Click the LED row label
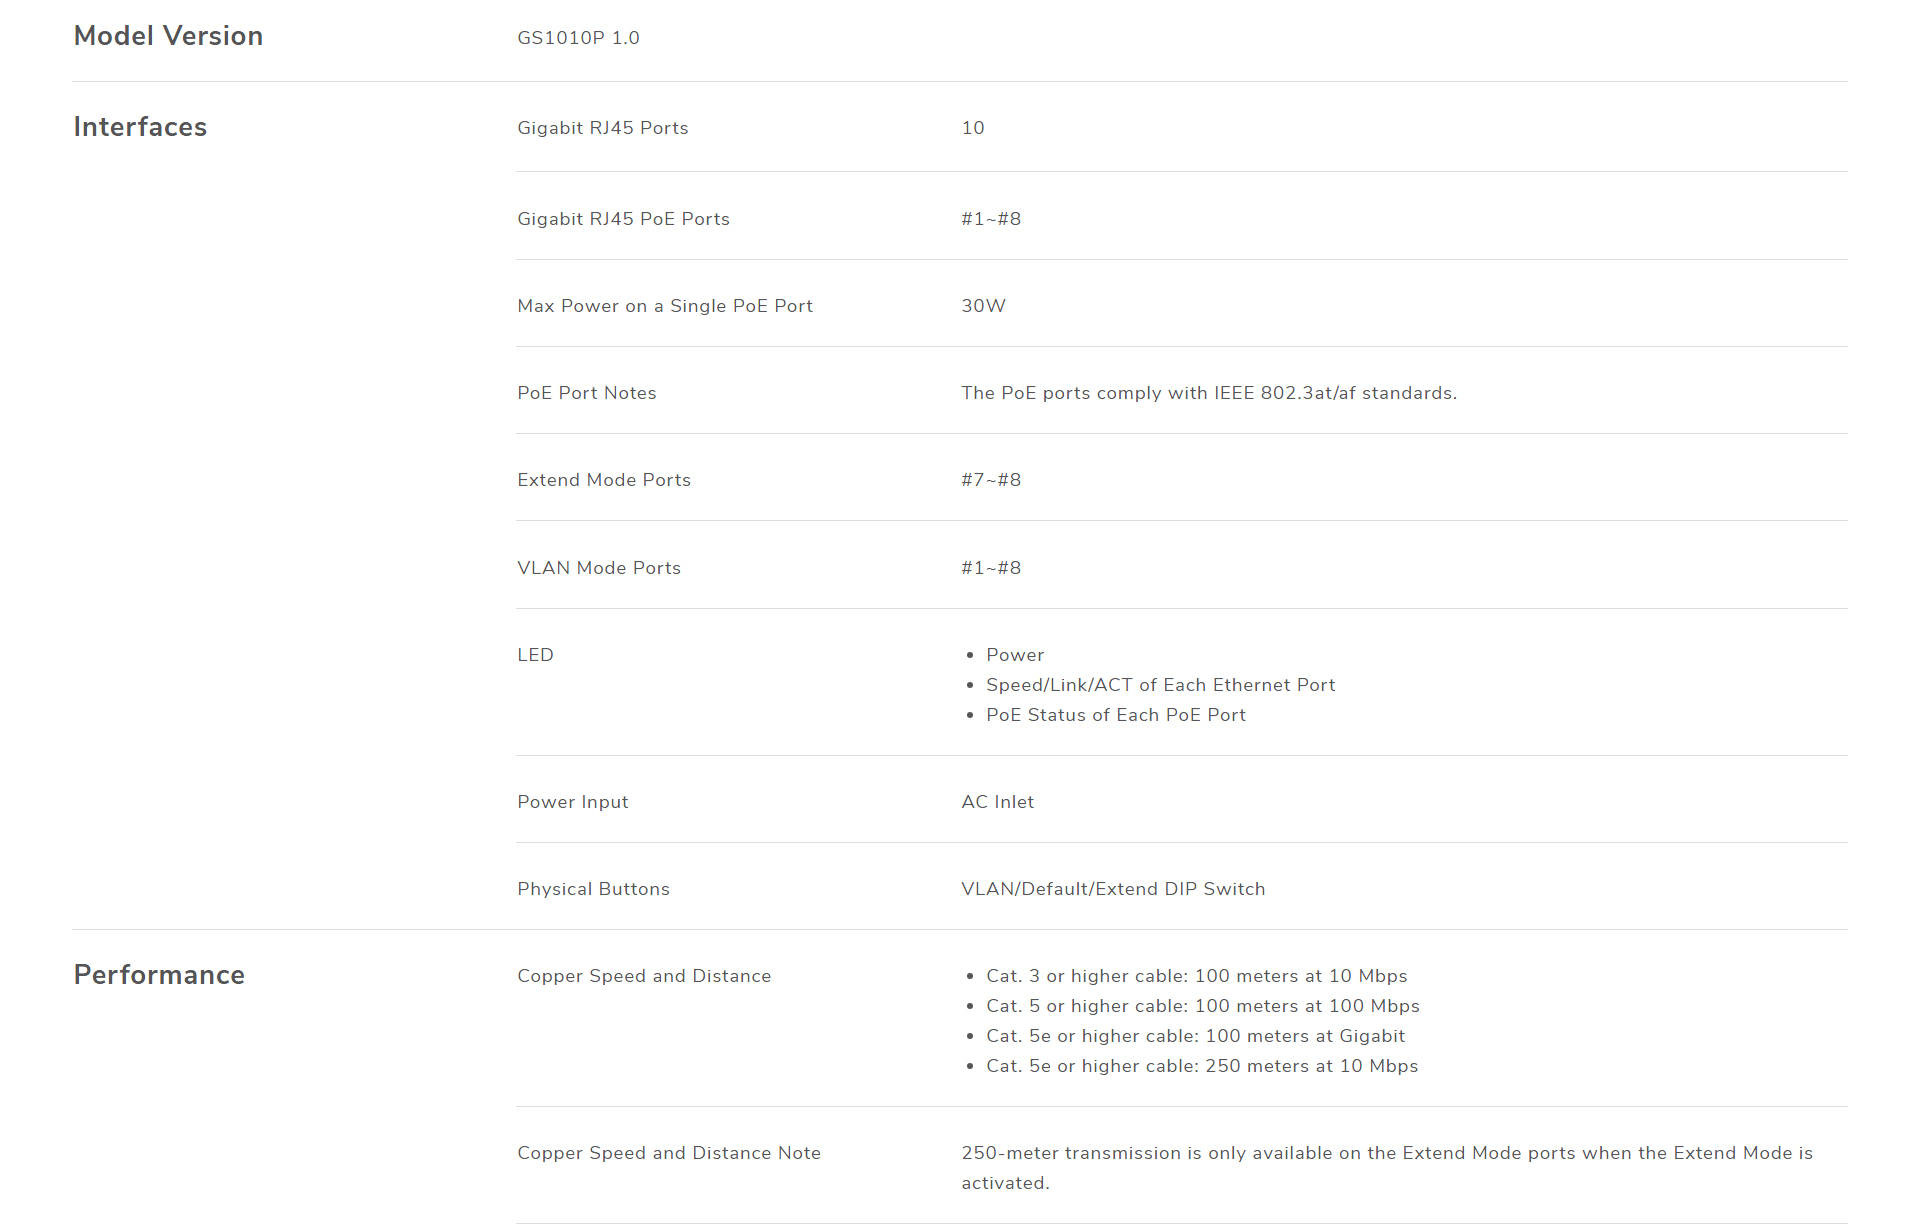The width and height of the screenshot is (1920, 1229). click(x=535, y=655)
